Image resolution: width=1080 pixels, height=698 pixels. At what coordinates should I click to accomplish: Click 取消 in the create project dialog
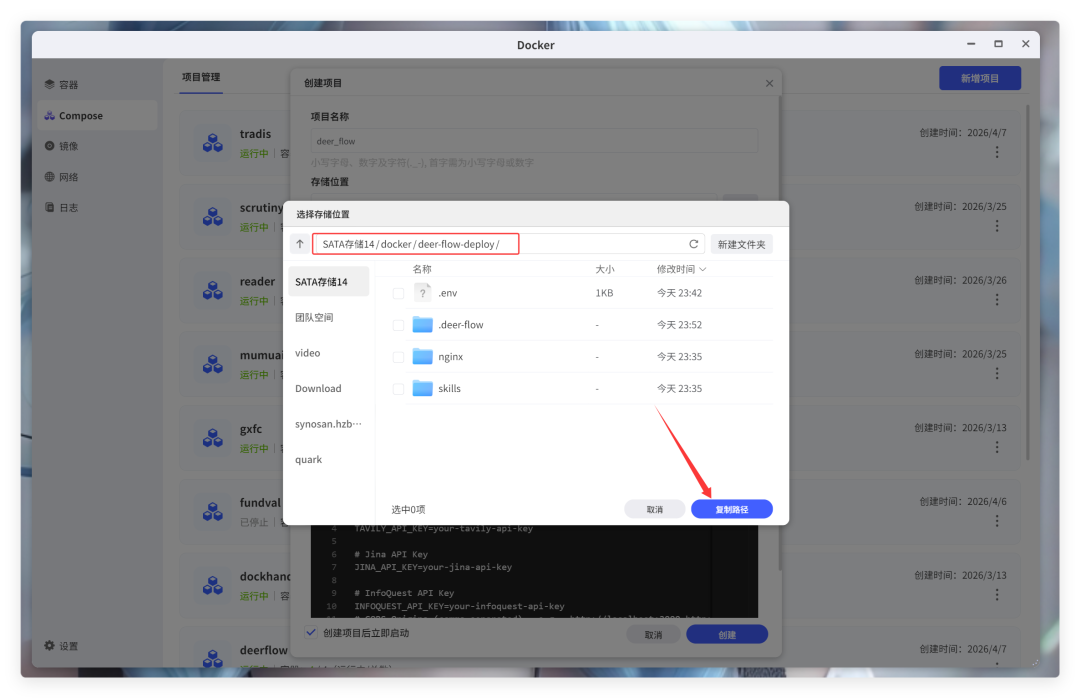click(x=653, y=635)
